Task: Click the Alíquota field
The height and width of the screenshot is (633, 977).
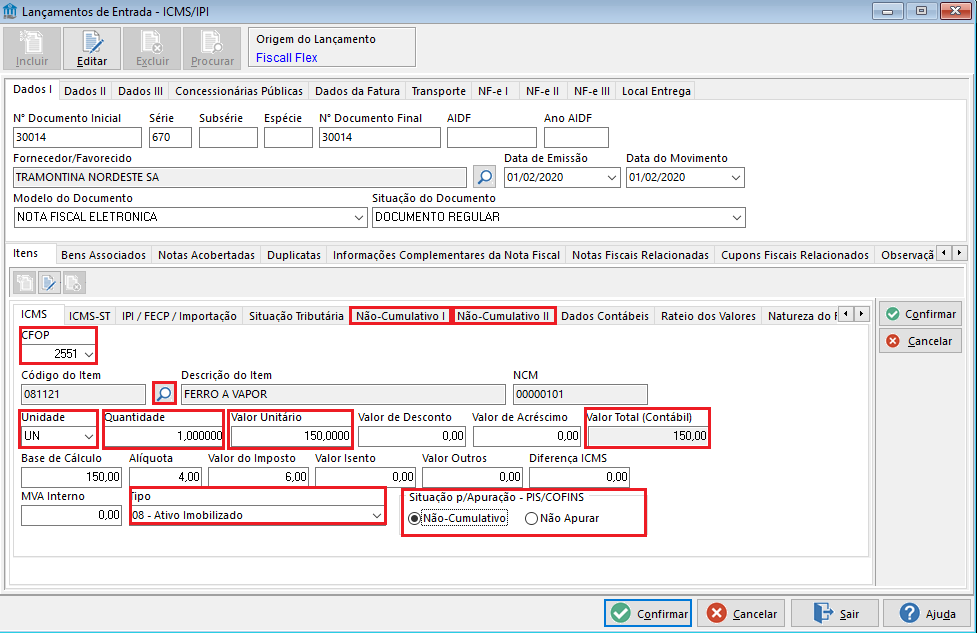Action: tap(165, 477)
